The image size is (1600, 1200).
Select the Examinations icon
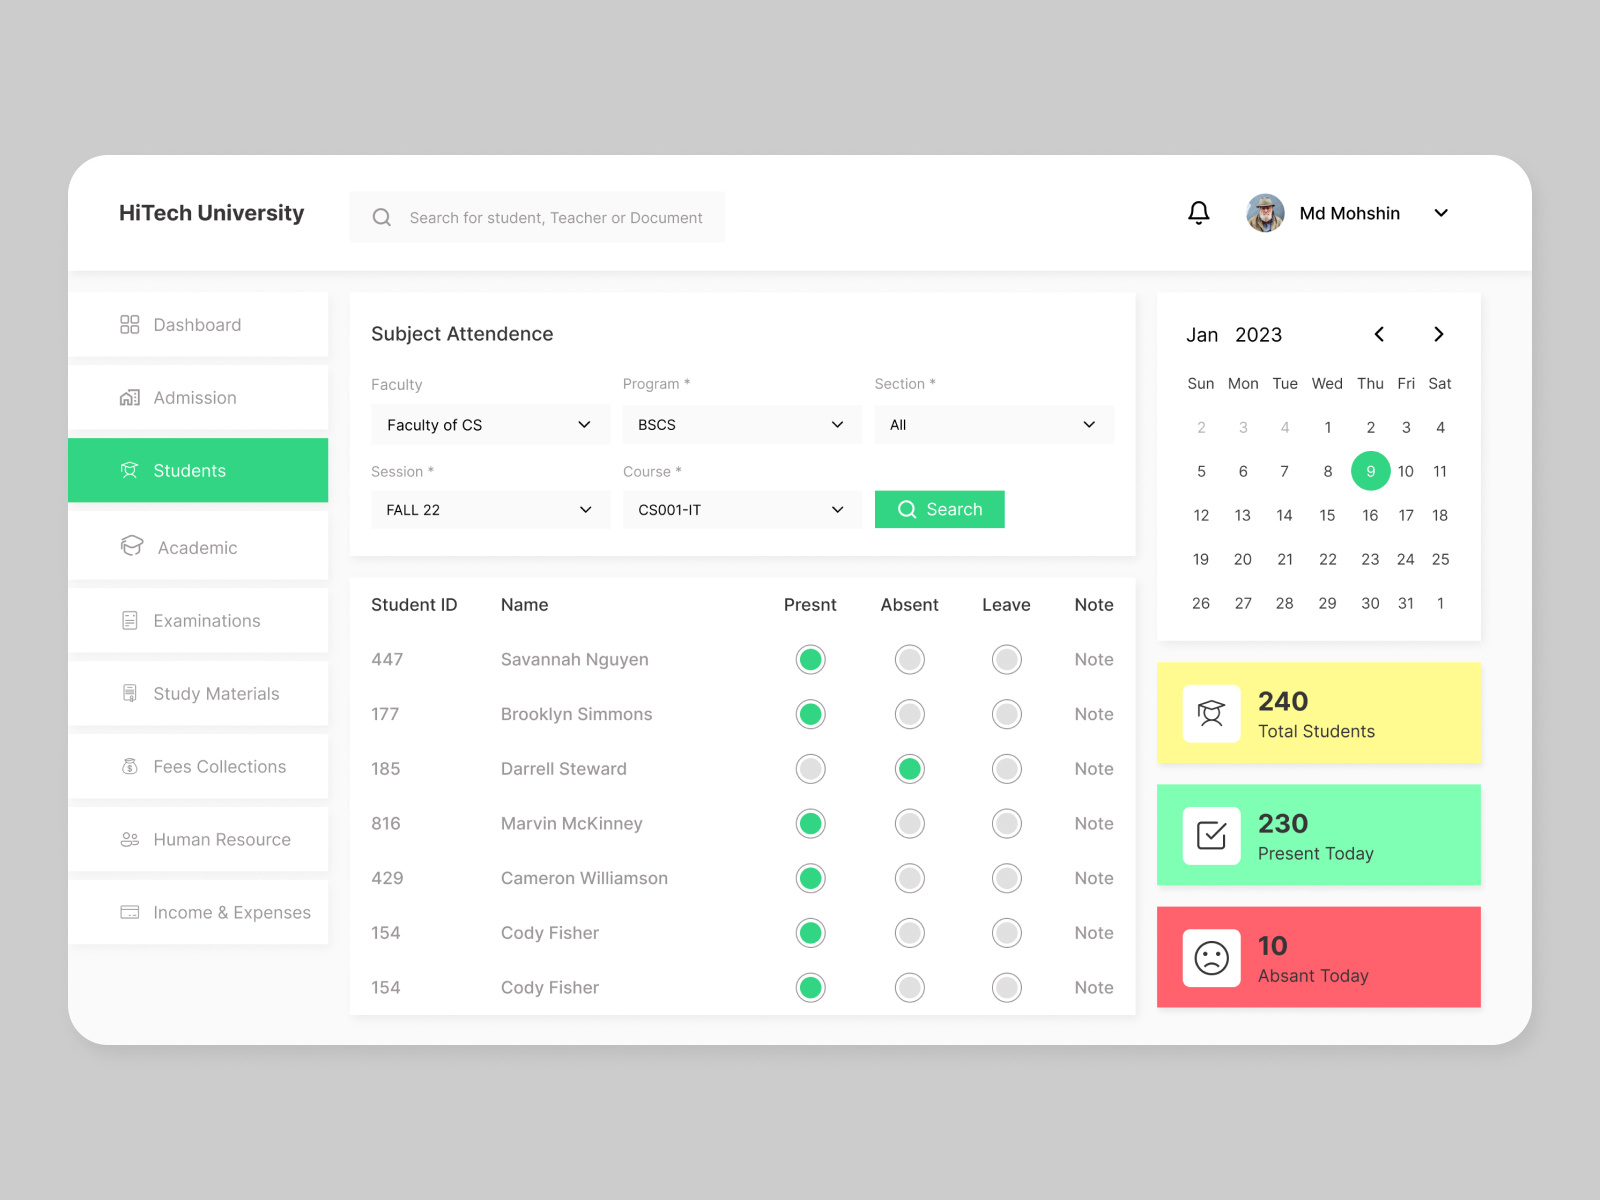tap(129, 620)
